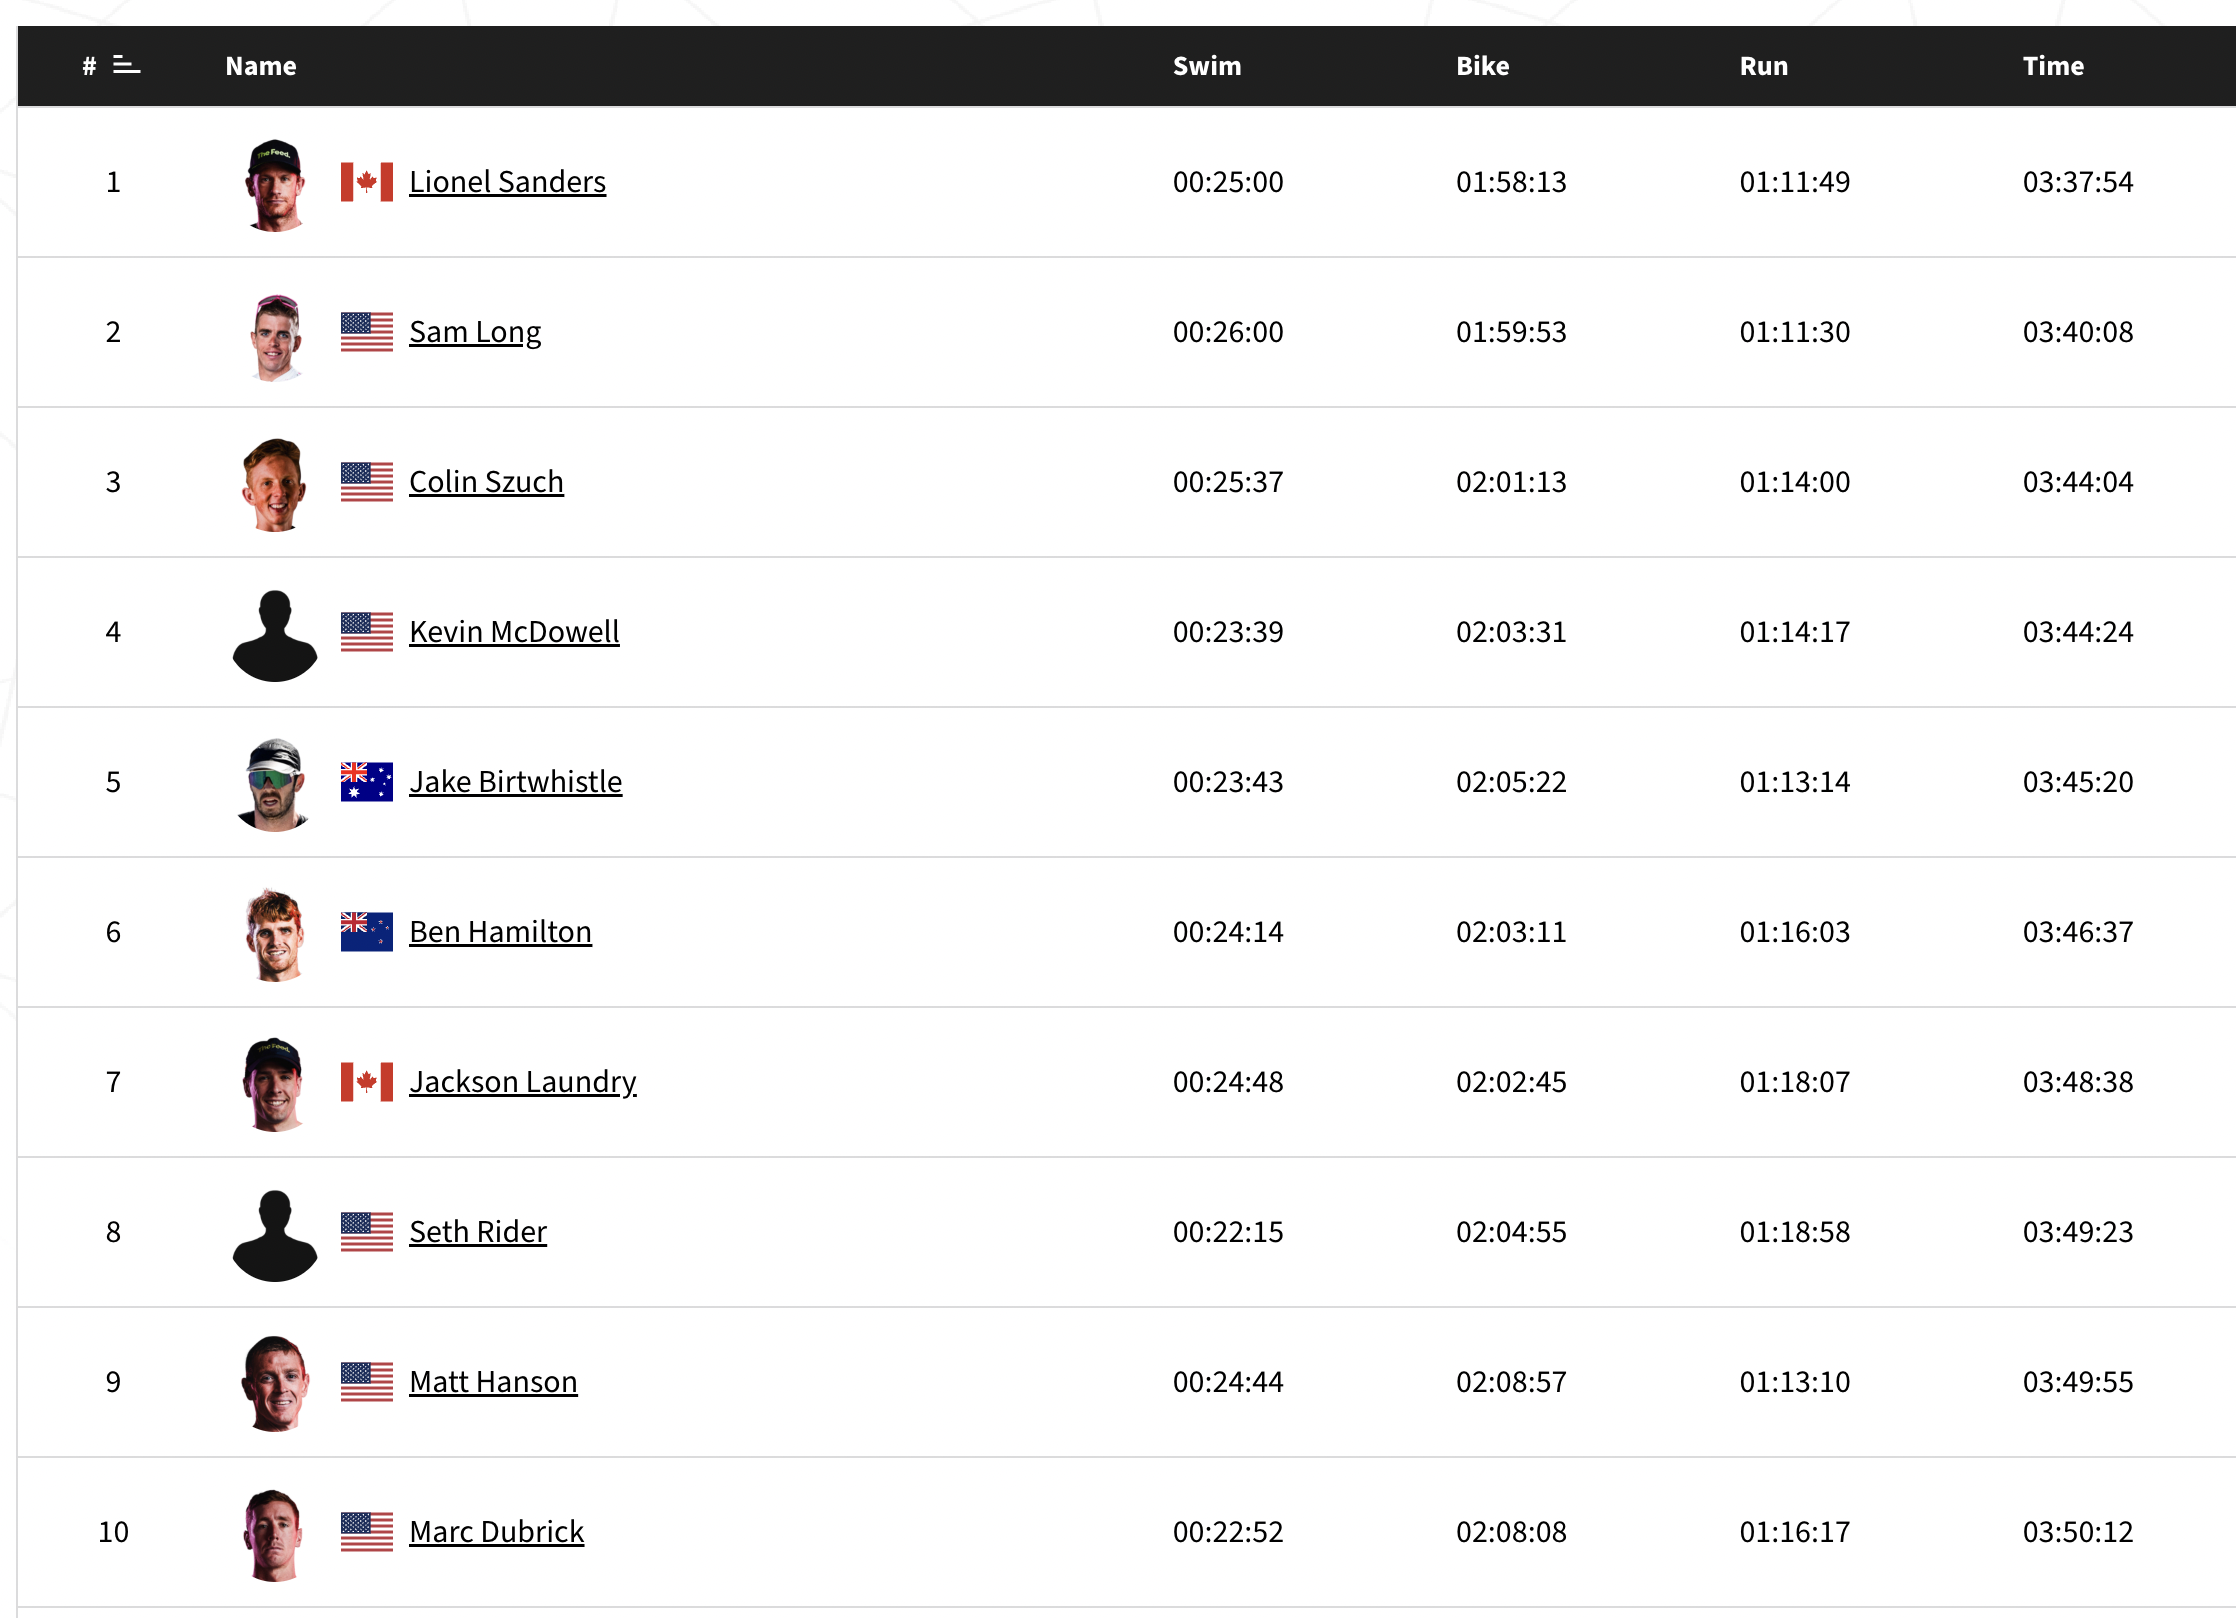Click the US flag beside Kevin McDowell
The width and height of the screenshot is (2236, 1618).
point(367,632)
